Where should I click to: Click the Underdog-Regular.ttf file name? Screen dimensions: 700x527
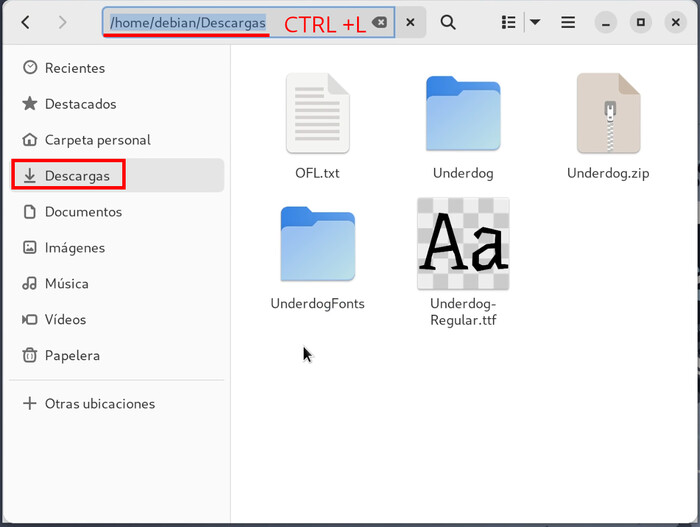point(463,312)
